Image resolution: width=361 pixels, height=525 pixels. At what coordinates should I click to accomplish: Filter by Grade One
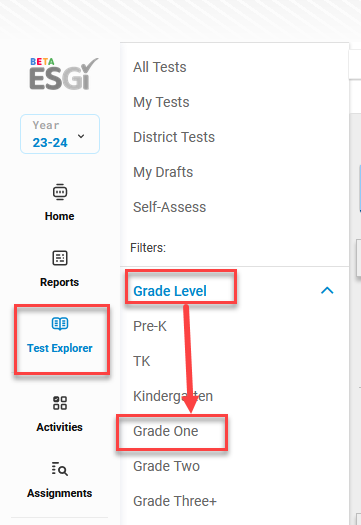tap(166, 431)
